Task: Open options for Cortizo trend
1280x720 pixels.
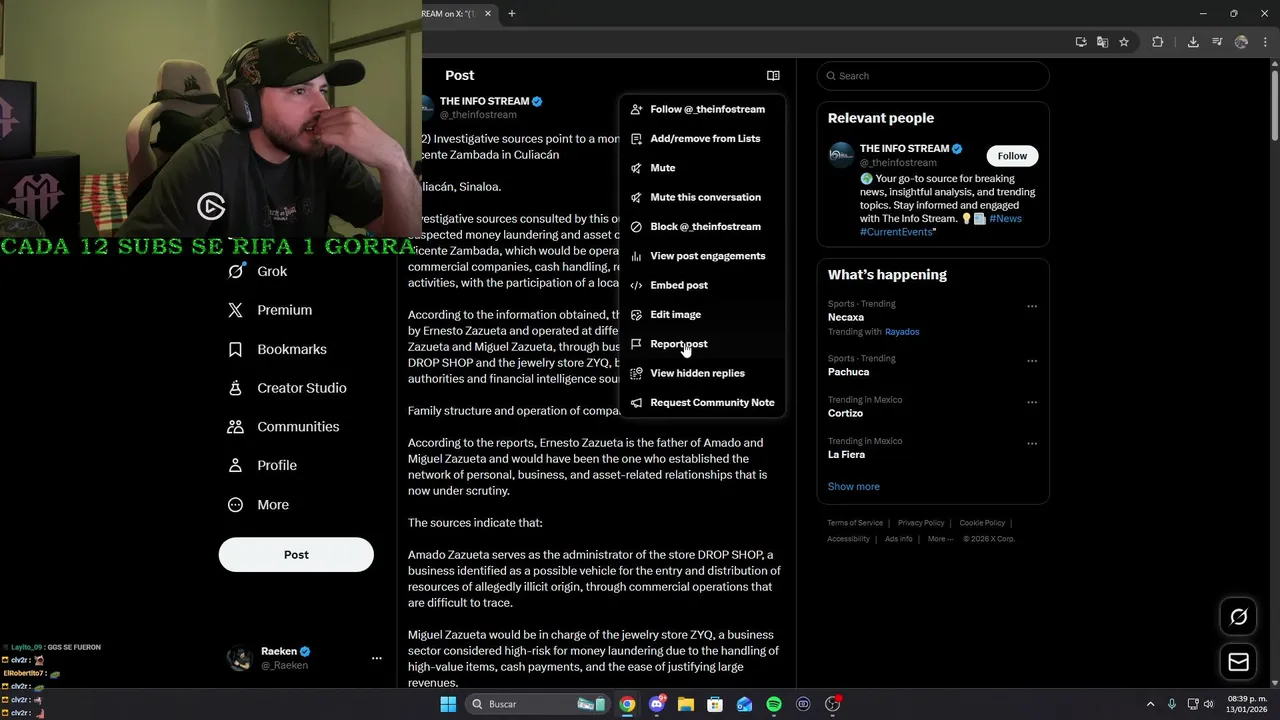Action: (1032, 402)
